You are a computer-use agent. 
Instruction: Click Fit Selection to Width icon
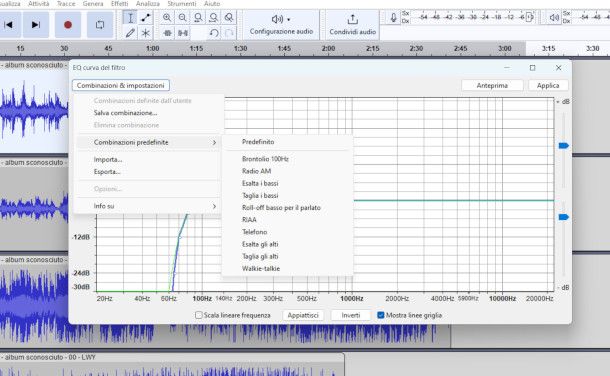(198, 18)
